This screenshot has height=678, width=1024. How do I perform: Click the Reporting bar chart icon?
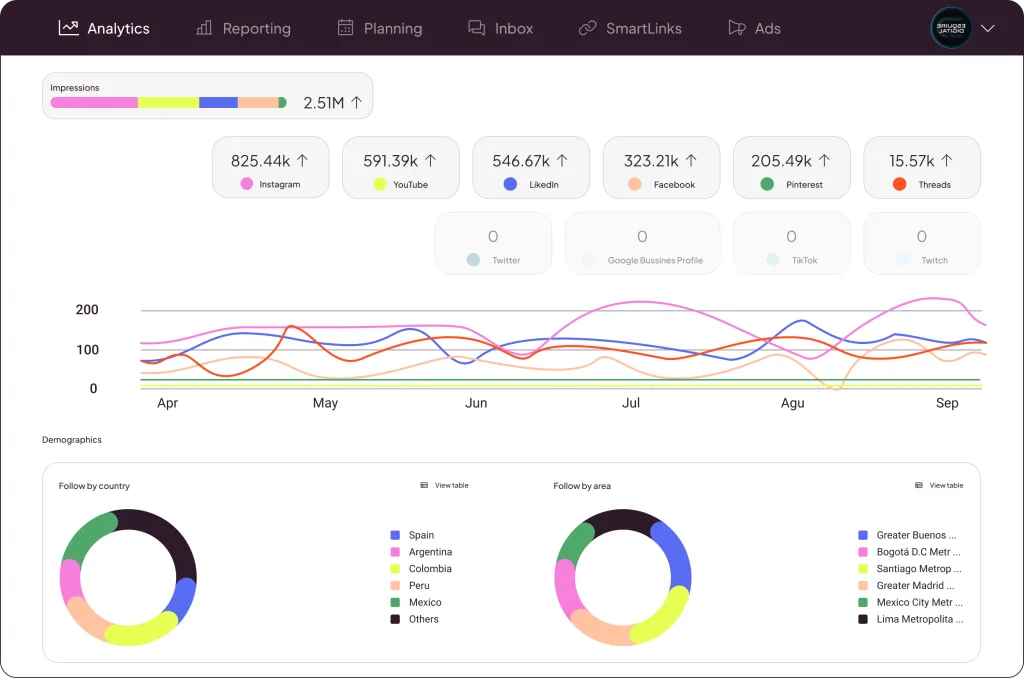[x=204, y=27]
